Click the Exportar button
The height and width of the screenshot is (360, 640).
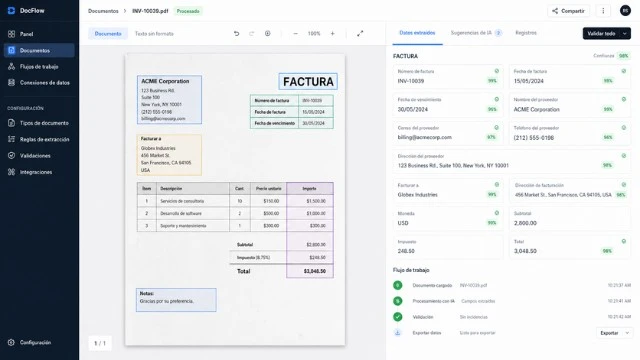tap(609, 333)
